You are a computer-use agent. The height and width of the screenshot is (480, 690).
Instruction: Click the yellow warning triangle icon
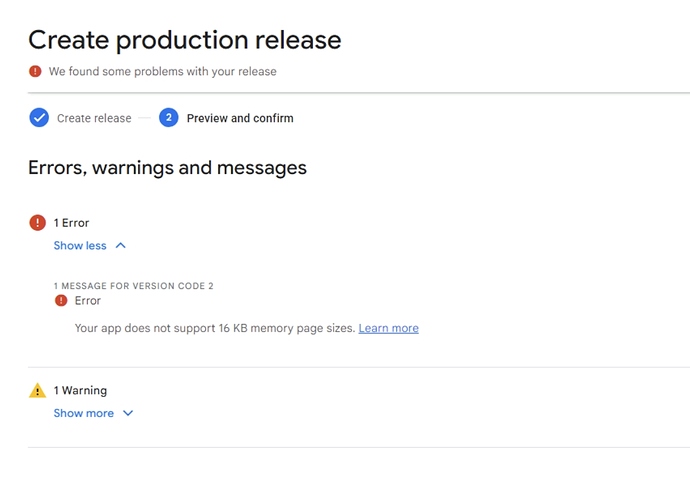coord(38,391)
